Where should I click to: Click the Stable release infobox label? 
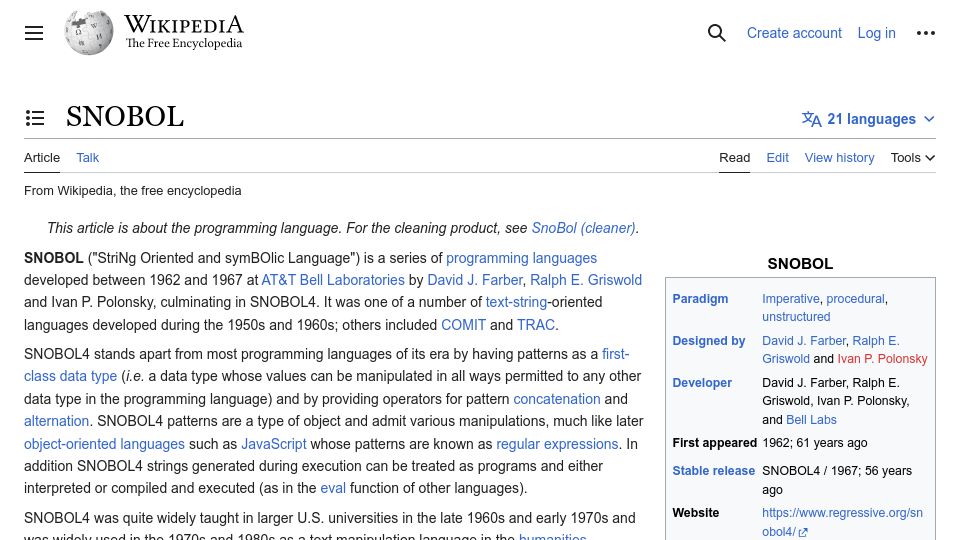[x=713, y=471]
